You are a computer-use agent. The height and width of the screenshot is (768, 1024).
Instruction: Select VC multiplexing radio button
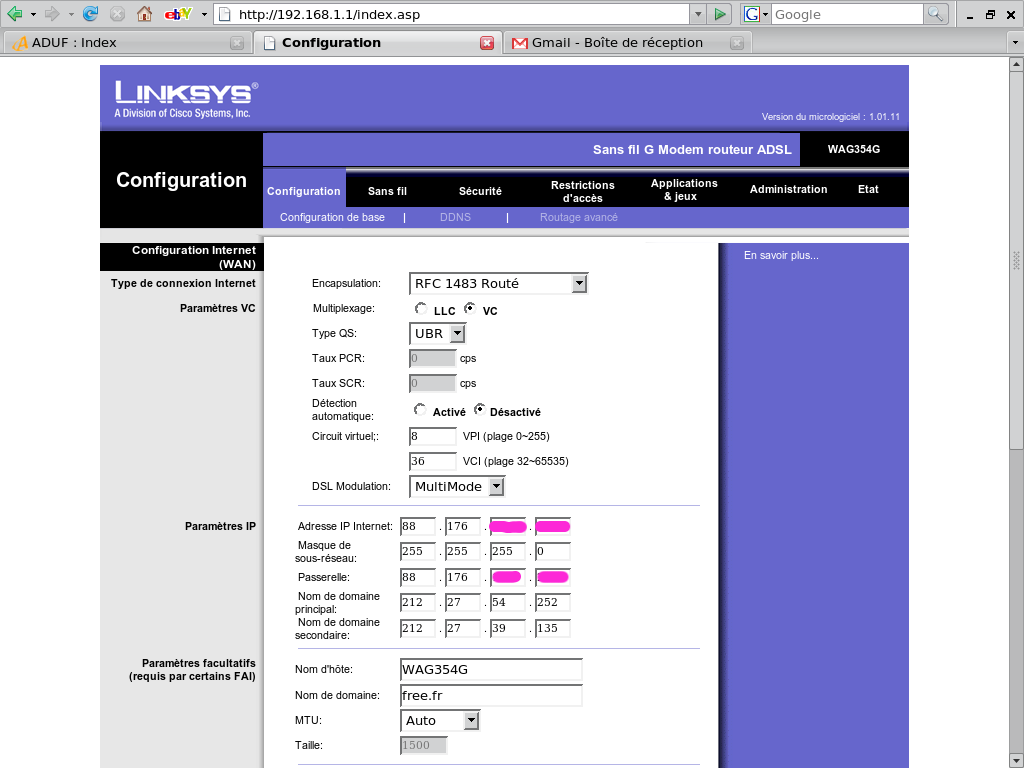470,308
